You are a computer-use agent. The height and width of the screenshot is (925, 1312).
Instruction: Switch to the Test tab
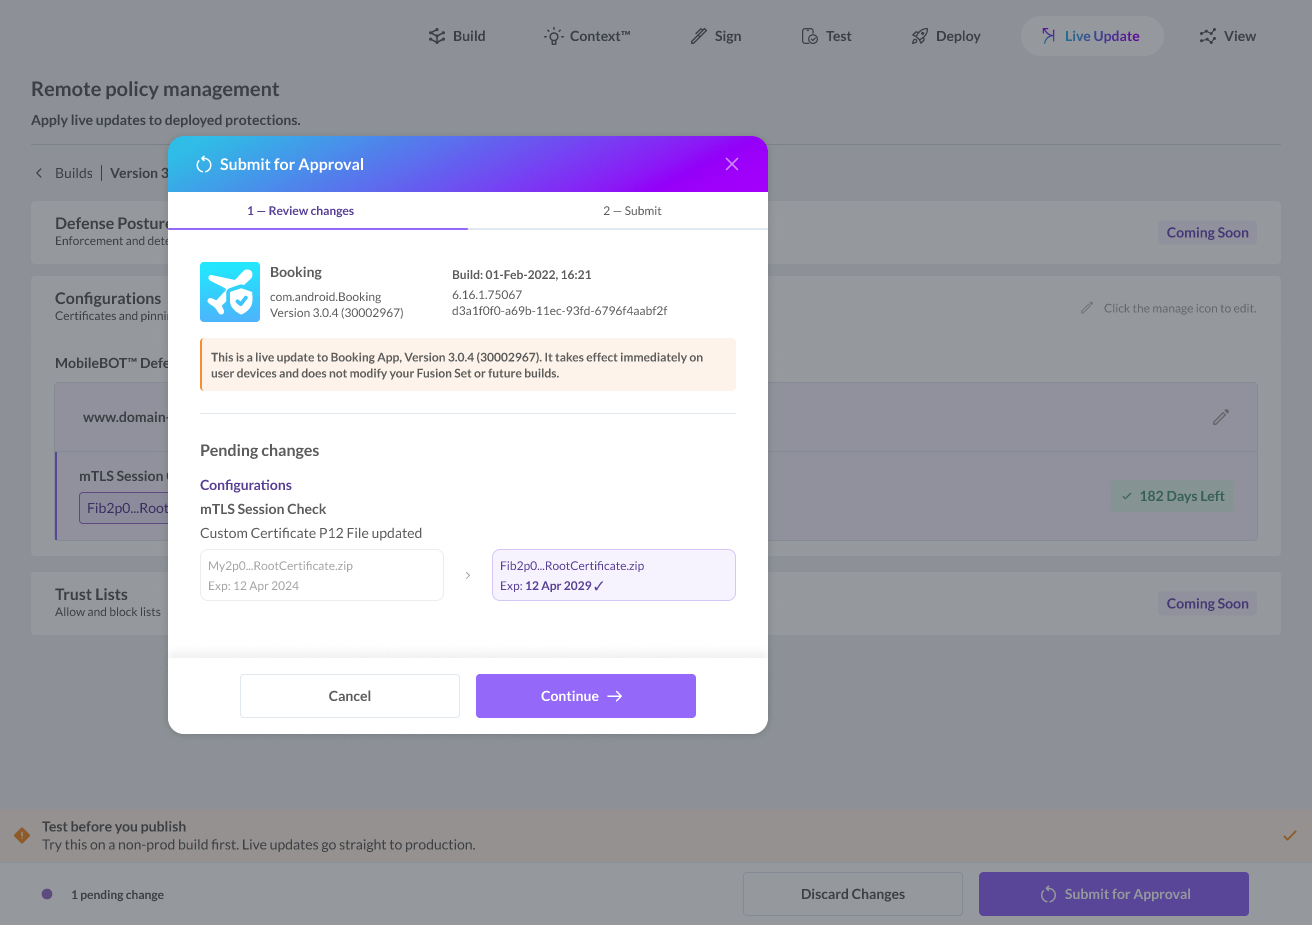tap(826, 36)
